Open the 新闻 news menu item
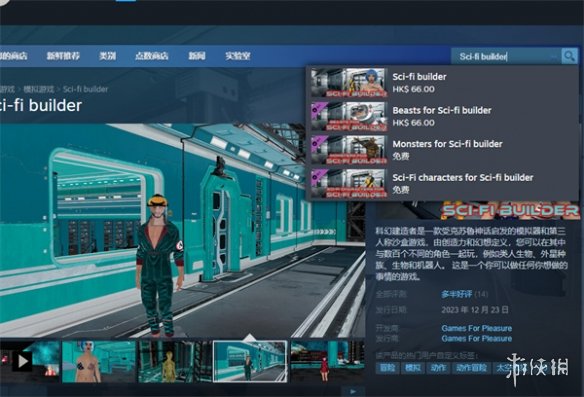The width and height of the screenshot is (584, 397). (197, 56)
